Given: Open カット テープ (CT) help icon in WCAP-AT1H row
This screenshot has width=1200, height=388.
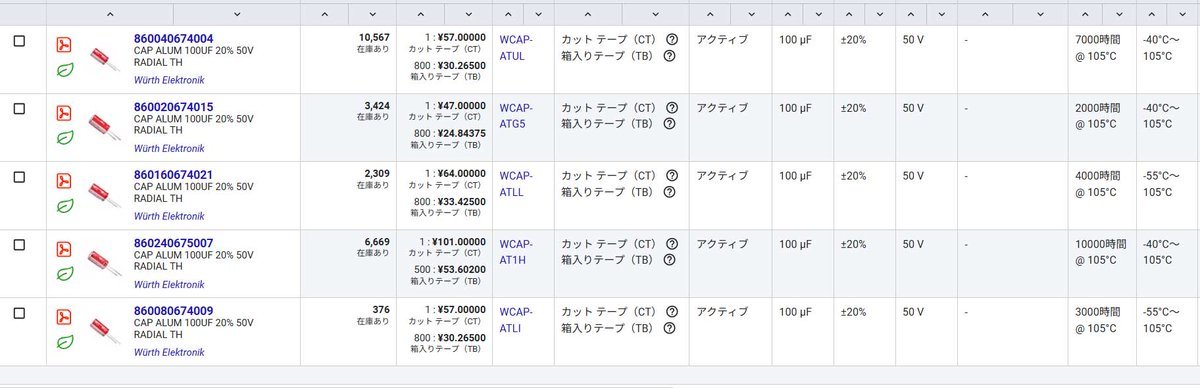Looking at the screenshot, I should pos(671,243).
